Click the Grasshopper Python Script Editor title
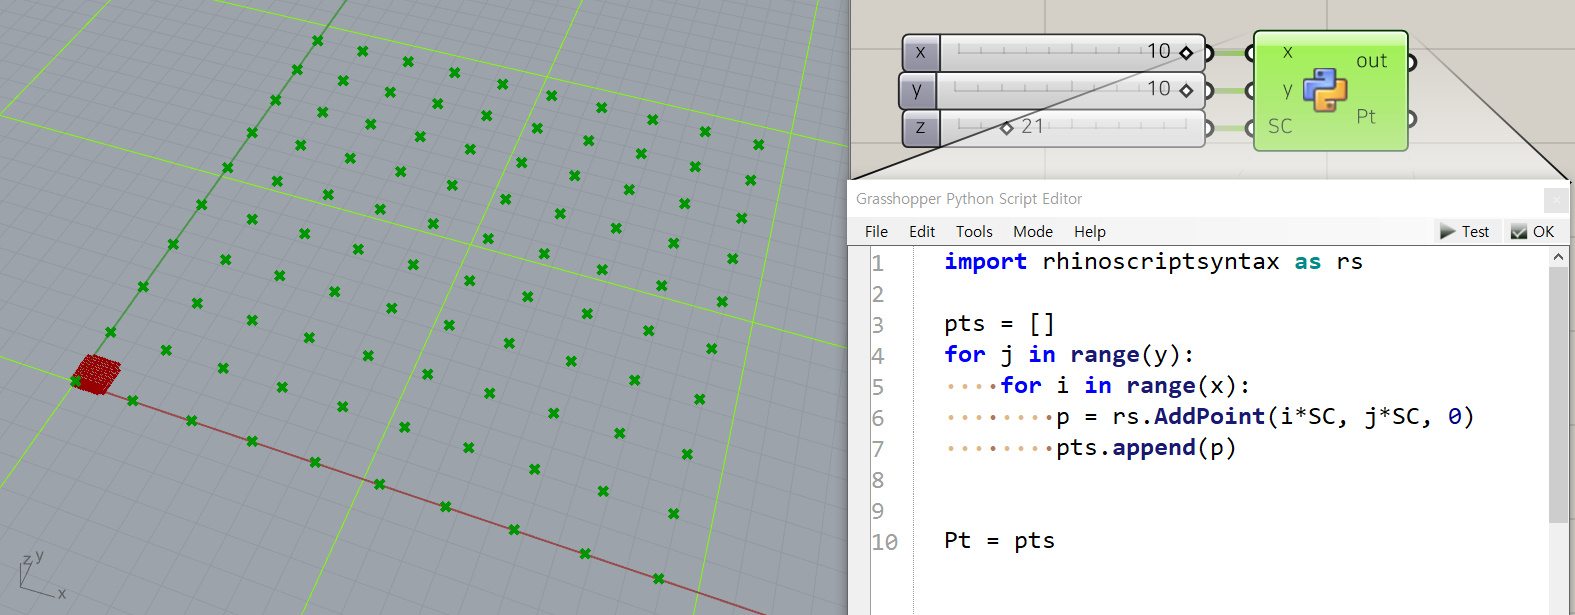The image size is (1575, 615). [969, 199]
